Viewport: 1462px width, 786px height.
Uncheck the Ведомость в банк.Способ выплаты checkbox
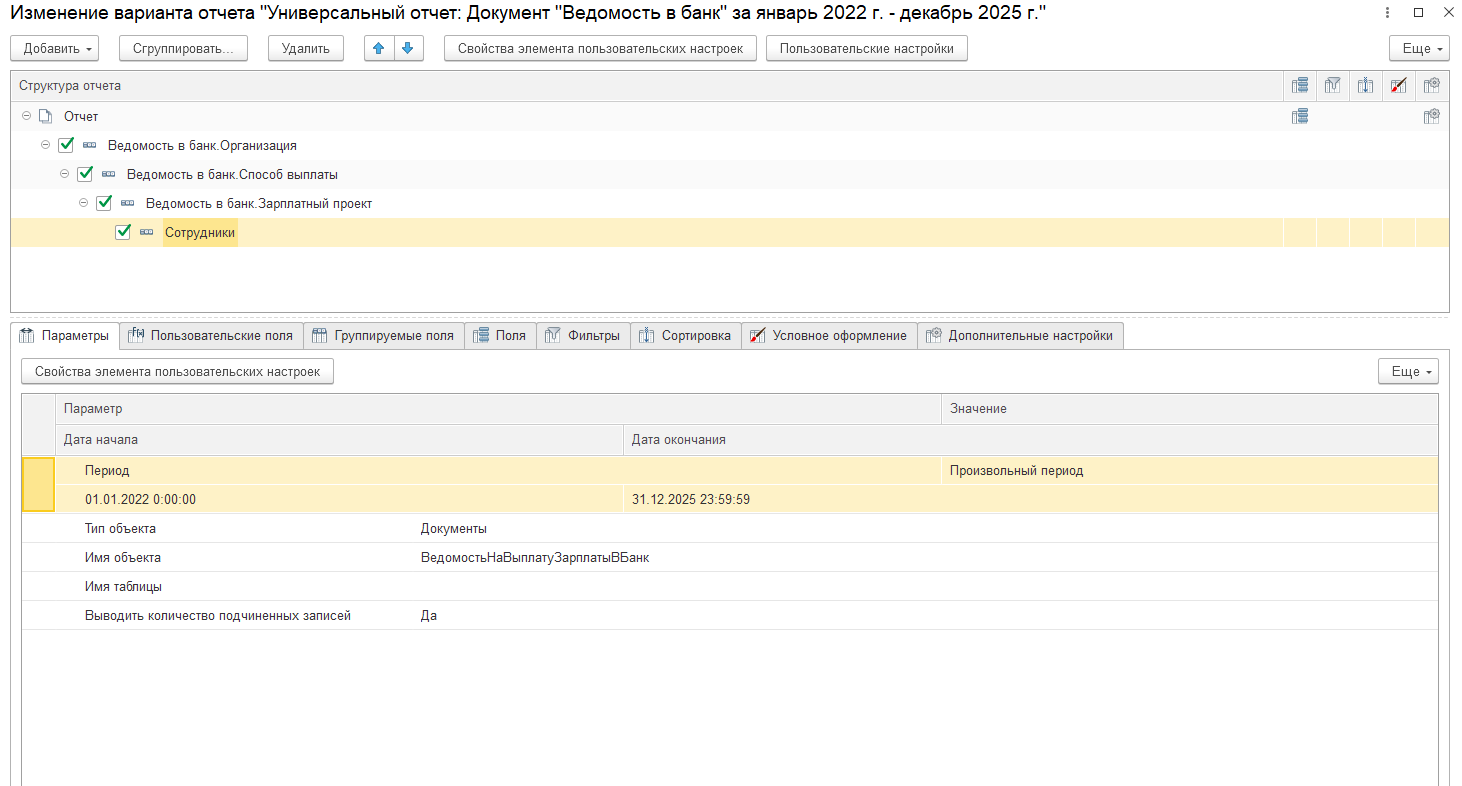tap(85, 174)
